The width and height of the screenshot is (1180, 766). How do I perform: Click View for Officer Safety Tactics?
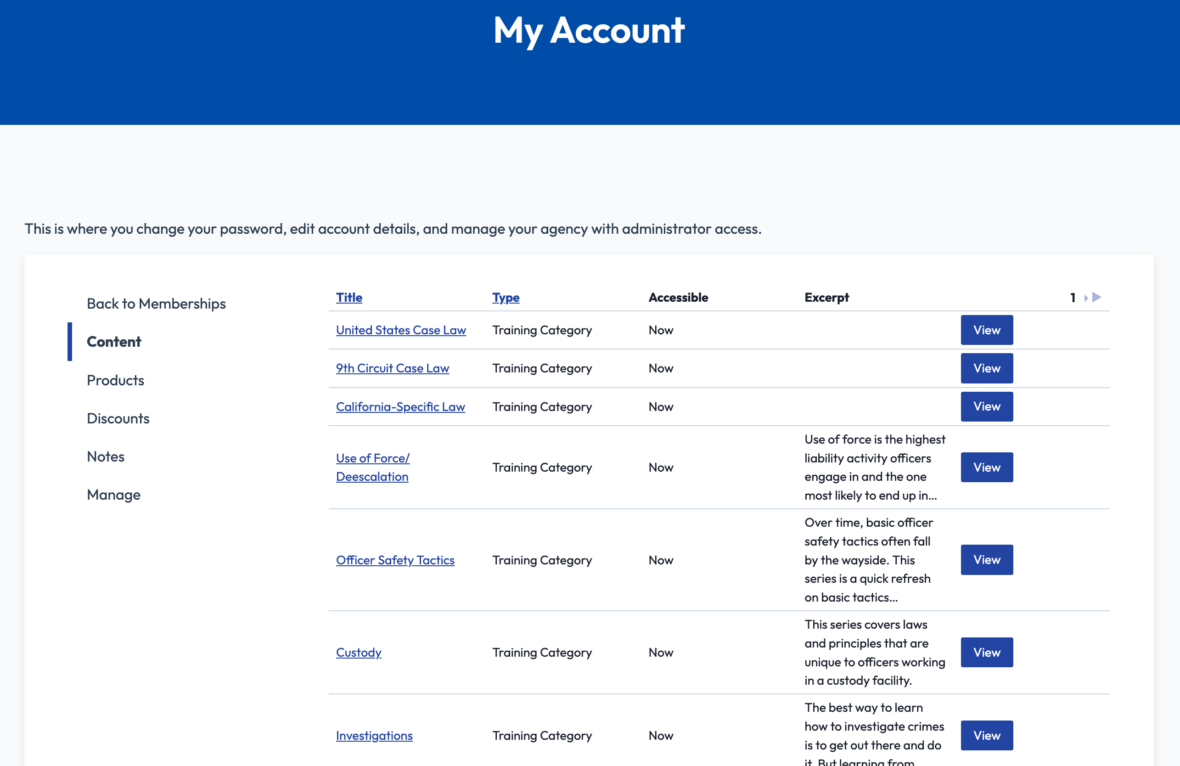click(x=986, y=560)
